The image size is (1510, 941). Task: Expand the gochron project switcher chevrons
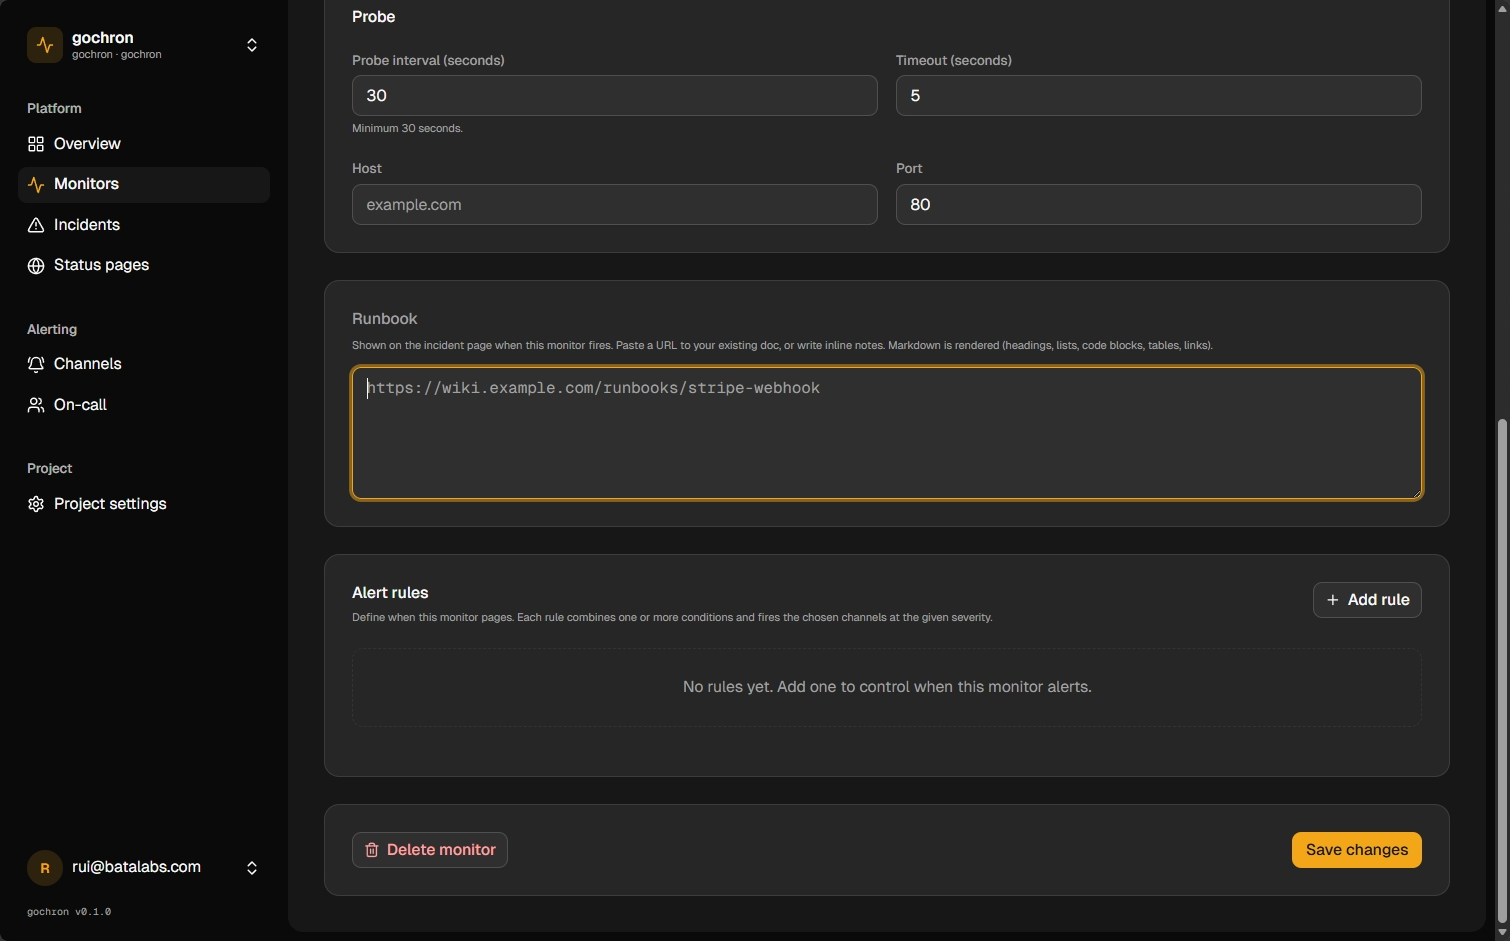pyautogui.click(x=252, y=45)
